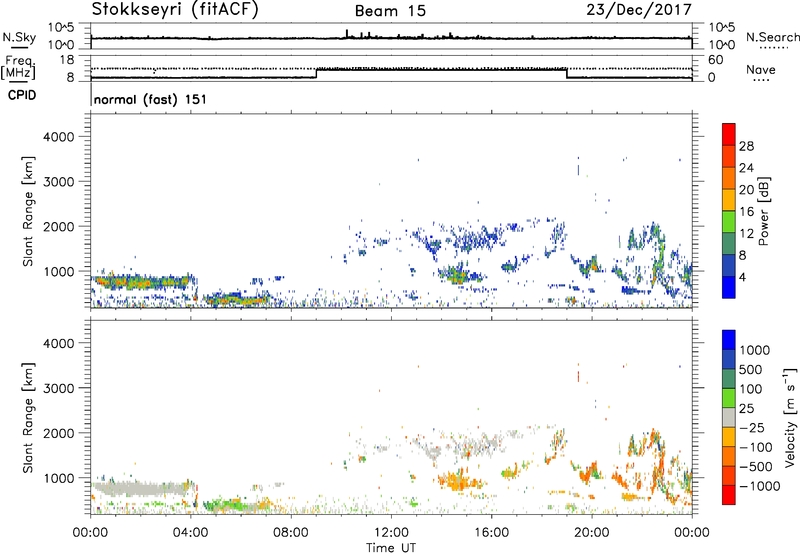Click the frequency step-up at 09:00
This screenshot has height=554, width=800.
[316, 73]
